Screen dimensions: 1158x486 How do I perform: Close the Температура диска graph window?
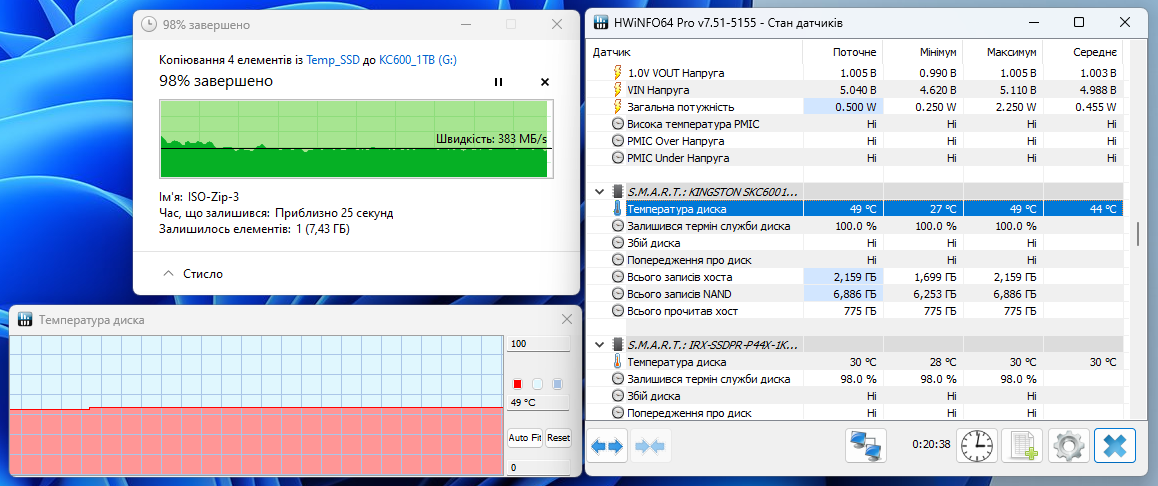click(x=567, y=320)
